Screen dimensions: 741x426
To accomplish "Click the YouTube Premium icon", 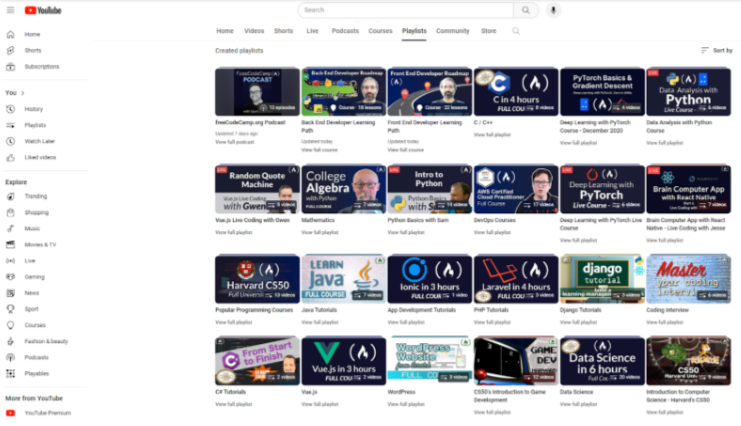I will coord(10,413).
